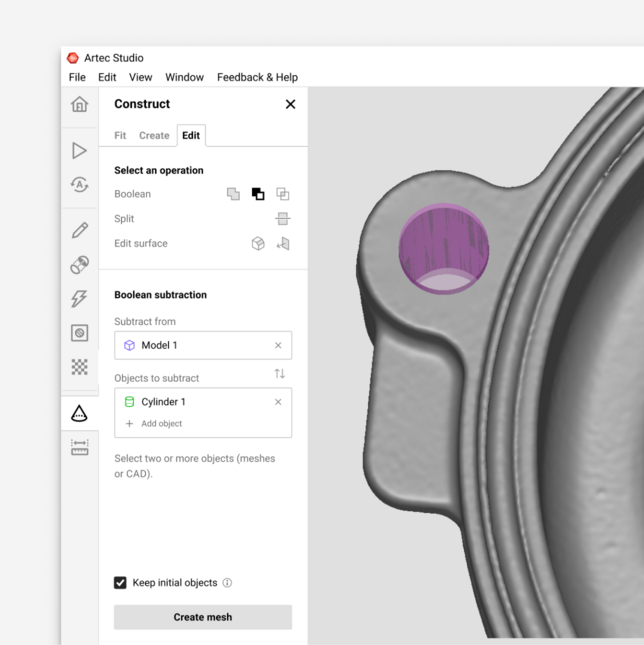Image resolution: width=644 pixels, height=645 pixels.
Task: Toggle the Keep initial objects checkbox
Action: tap(120, 582)
